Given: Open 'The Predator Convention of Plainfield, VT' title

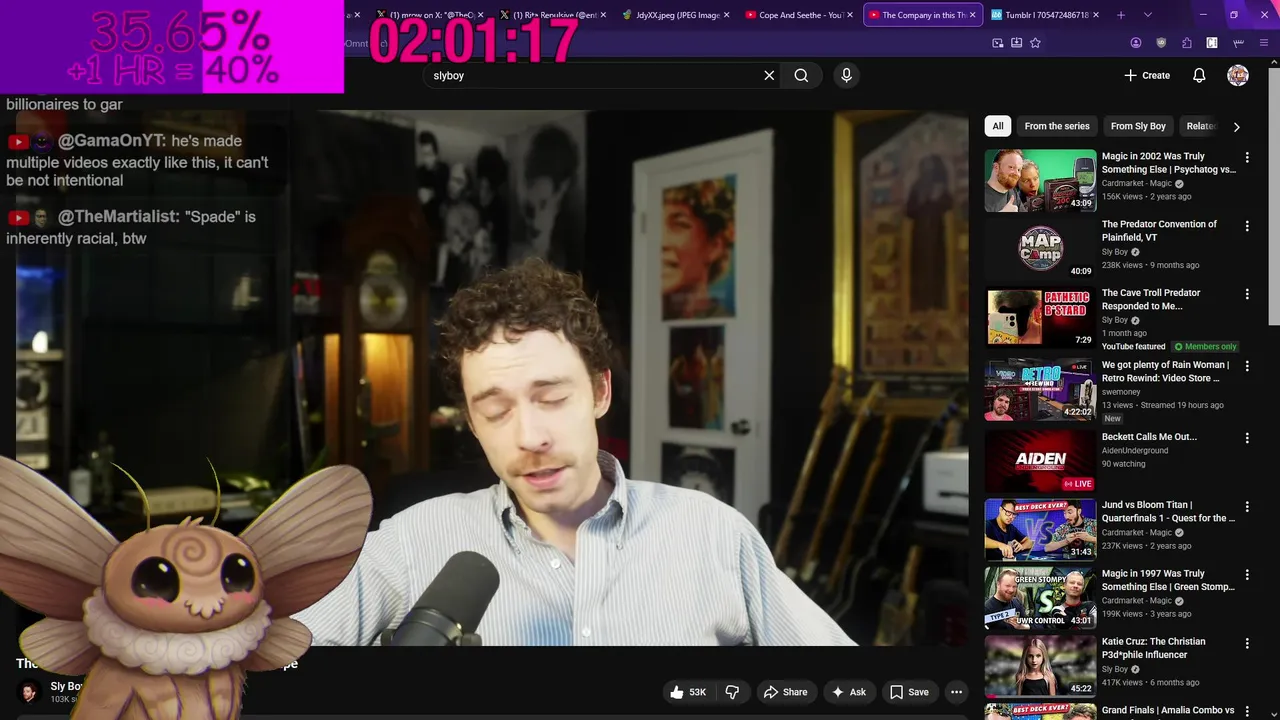Looking at the screenshot, I should (x=1159, y=231).
